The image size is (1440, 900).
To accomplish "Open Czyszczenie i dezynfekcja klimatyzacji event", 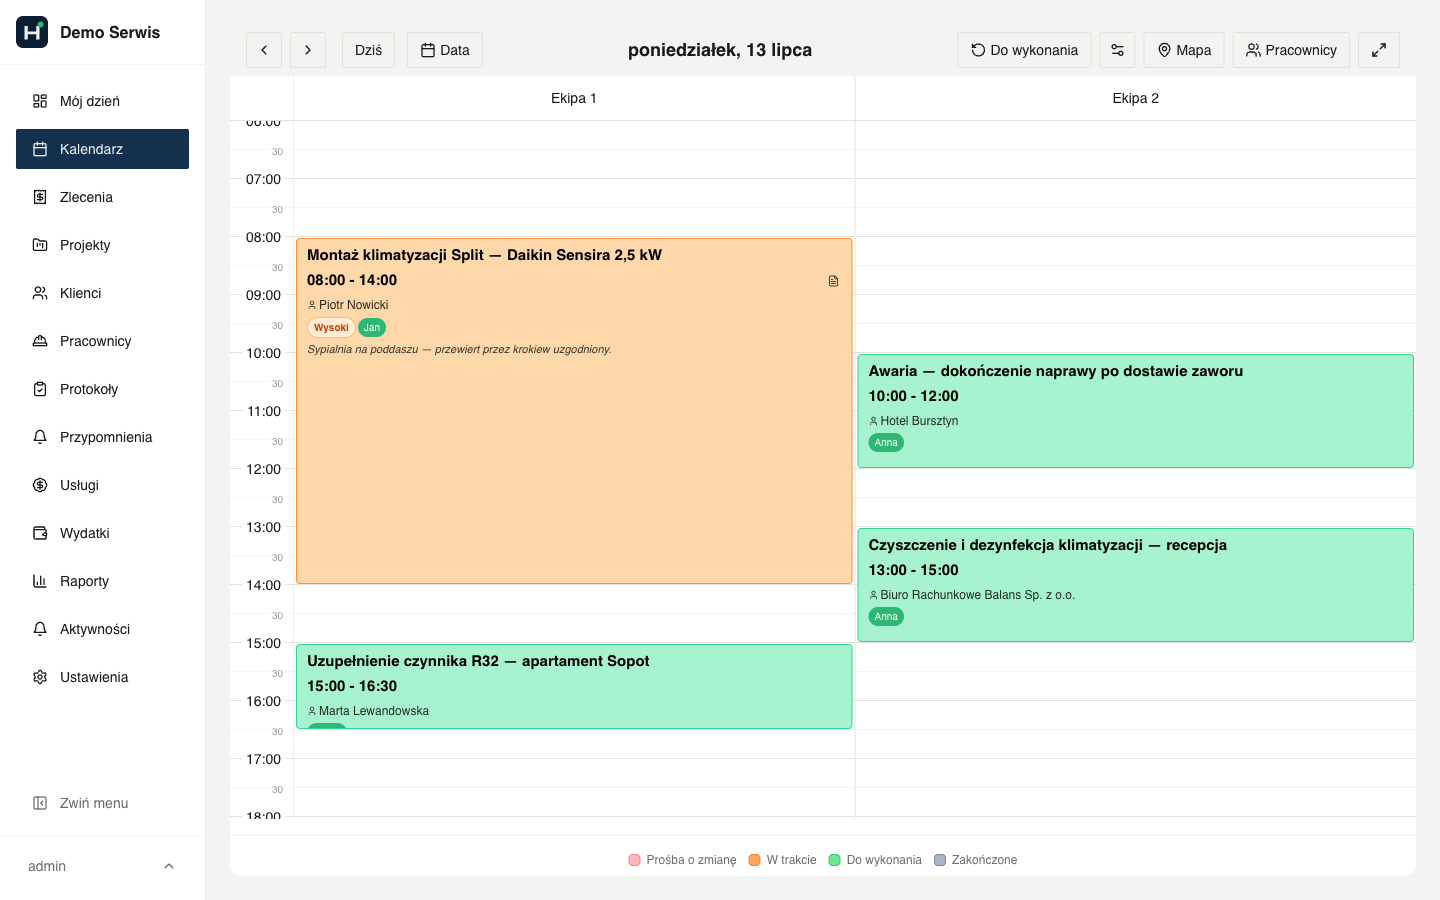I will click(1135, 585).
